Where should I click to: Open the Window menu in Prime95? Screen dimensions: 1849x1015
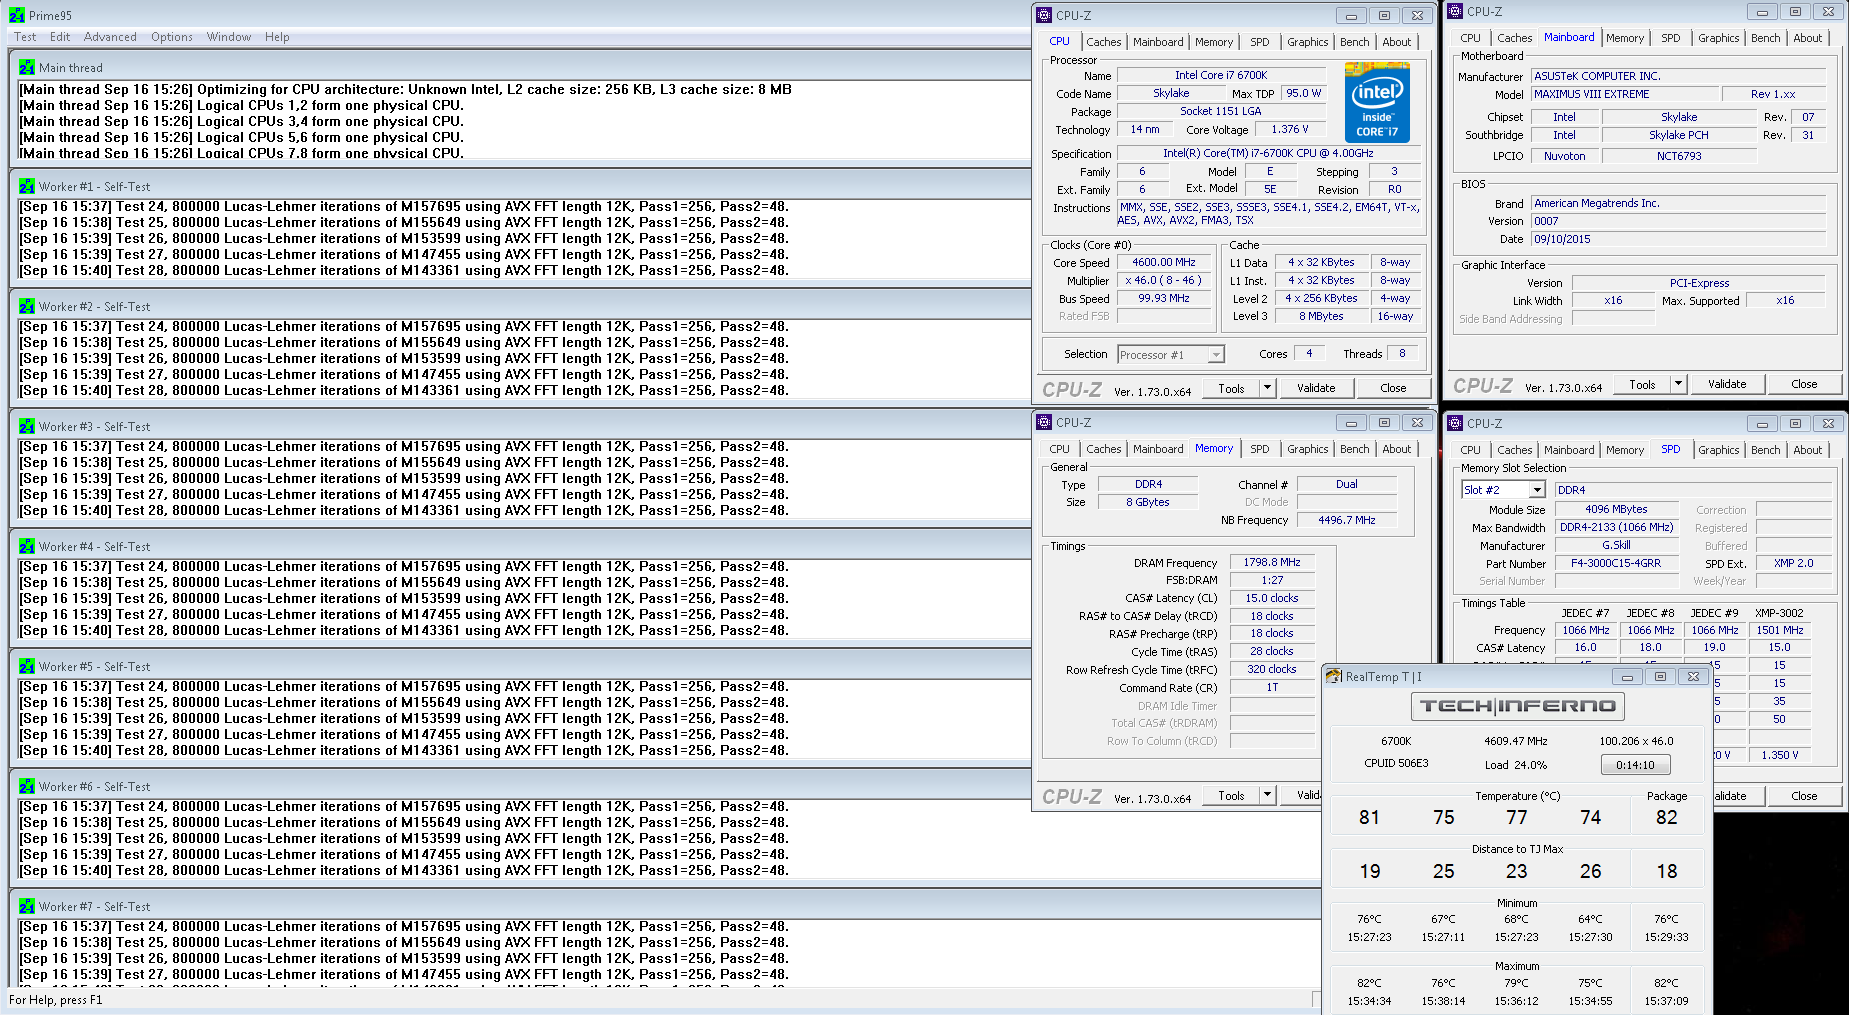229,37
